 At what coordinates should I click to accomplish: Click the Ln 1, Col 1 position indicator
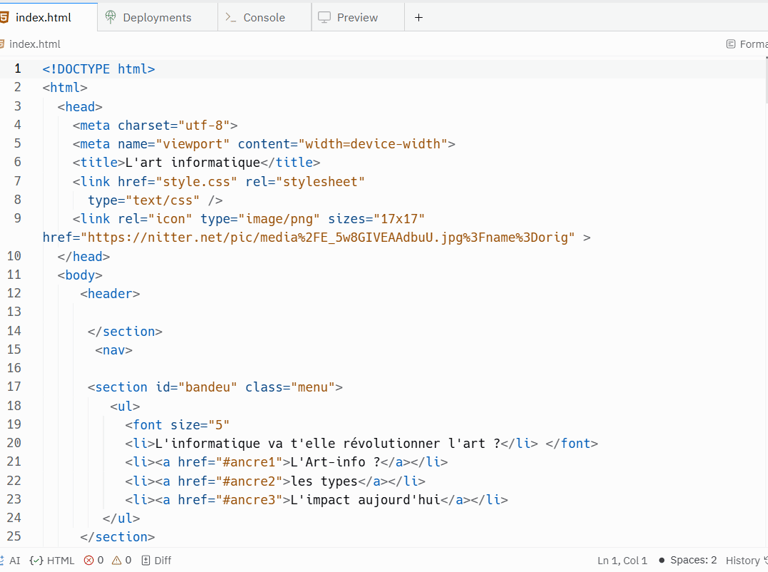622,561
